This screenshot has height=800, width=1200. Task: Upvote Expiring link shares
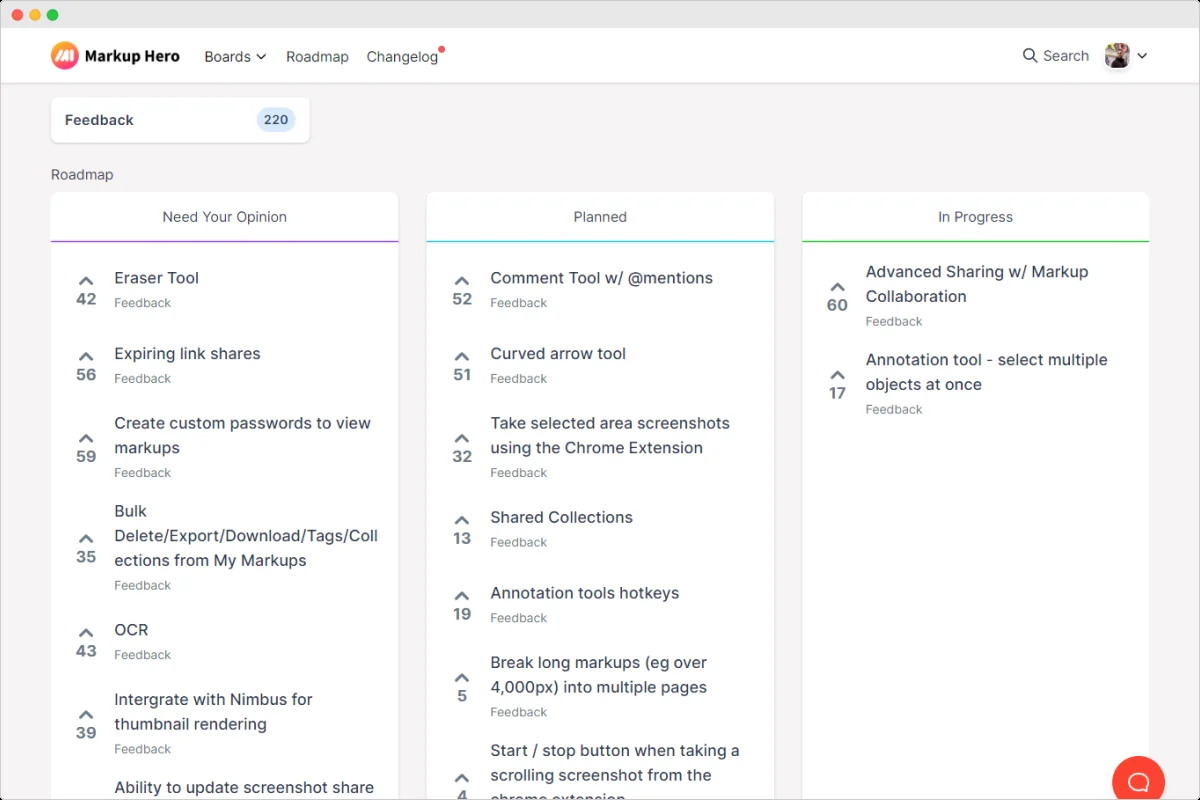[86, 366]
